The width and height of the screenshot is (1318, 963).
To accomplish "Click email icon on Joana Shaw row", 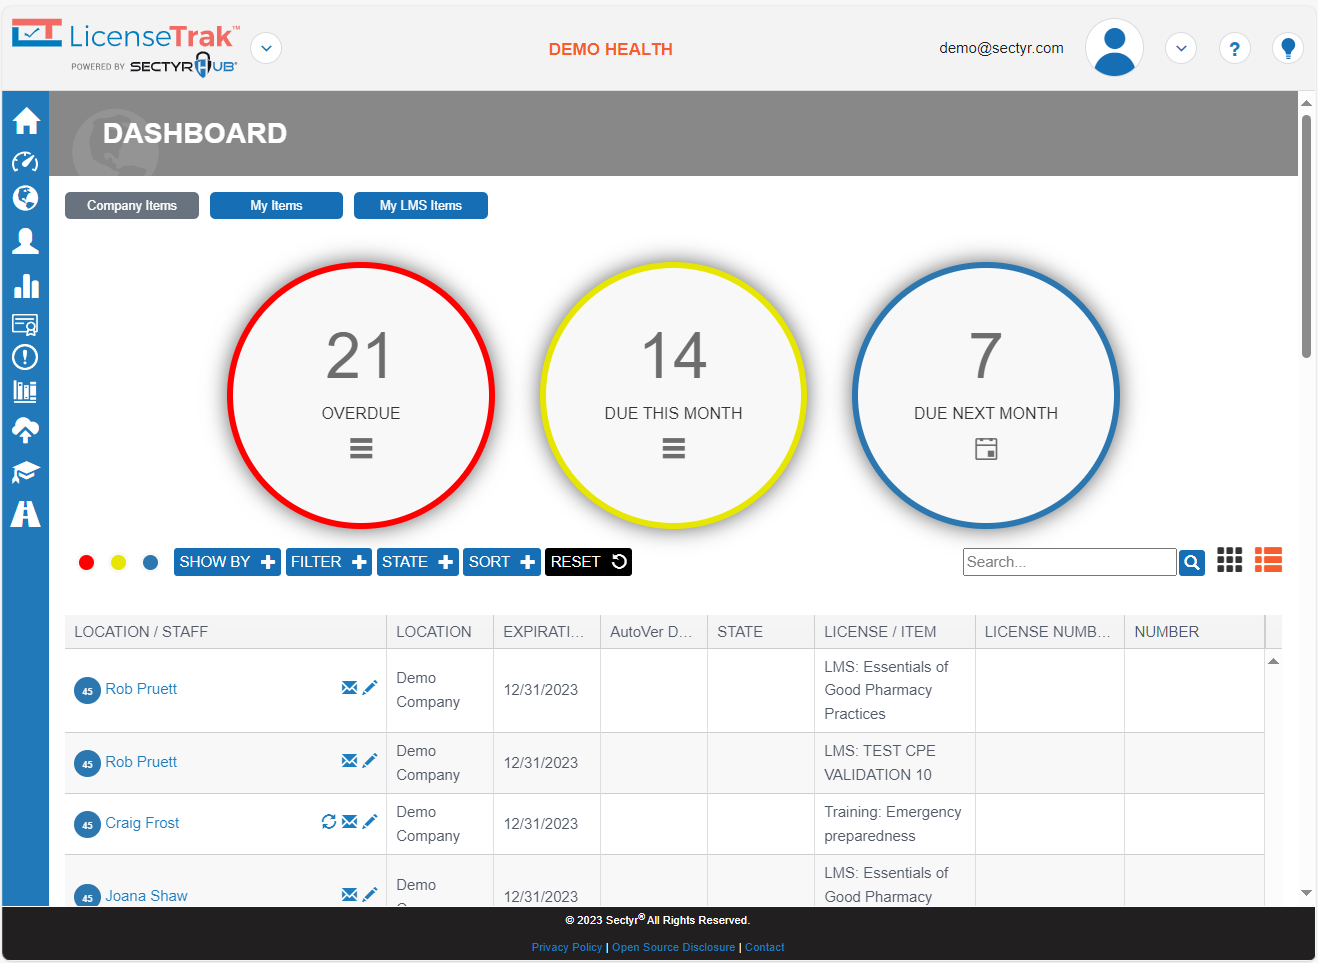I will [x=349, y=895].
